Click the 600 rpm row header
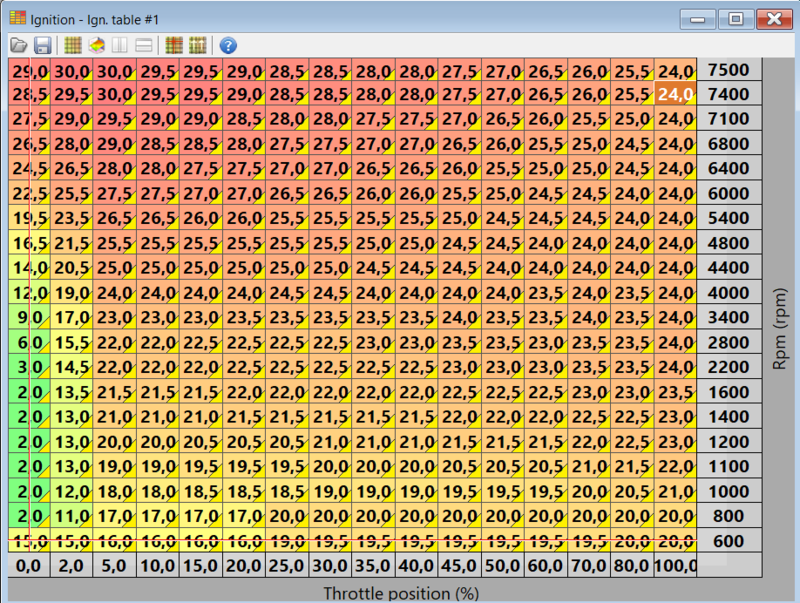 coord(729,540)
